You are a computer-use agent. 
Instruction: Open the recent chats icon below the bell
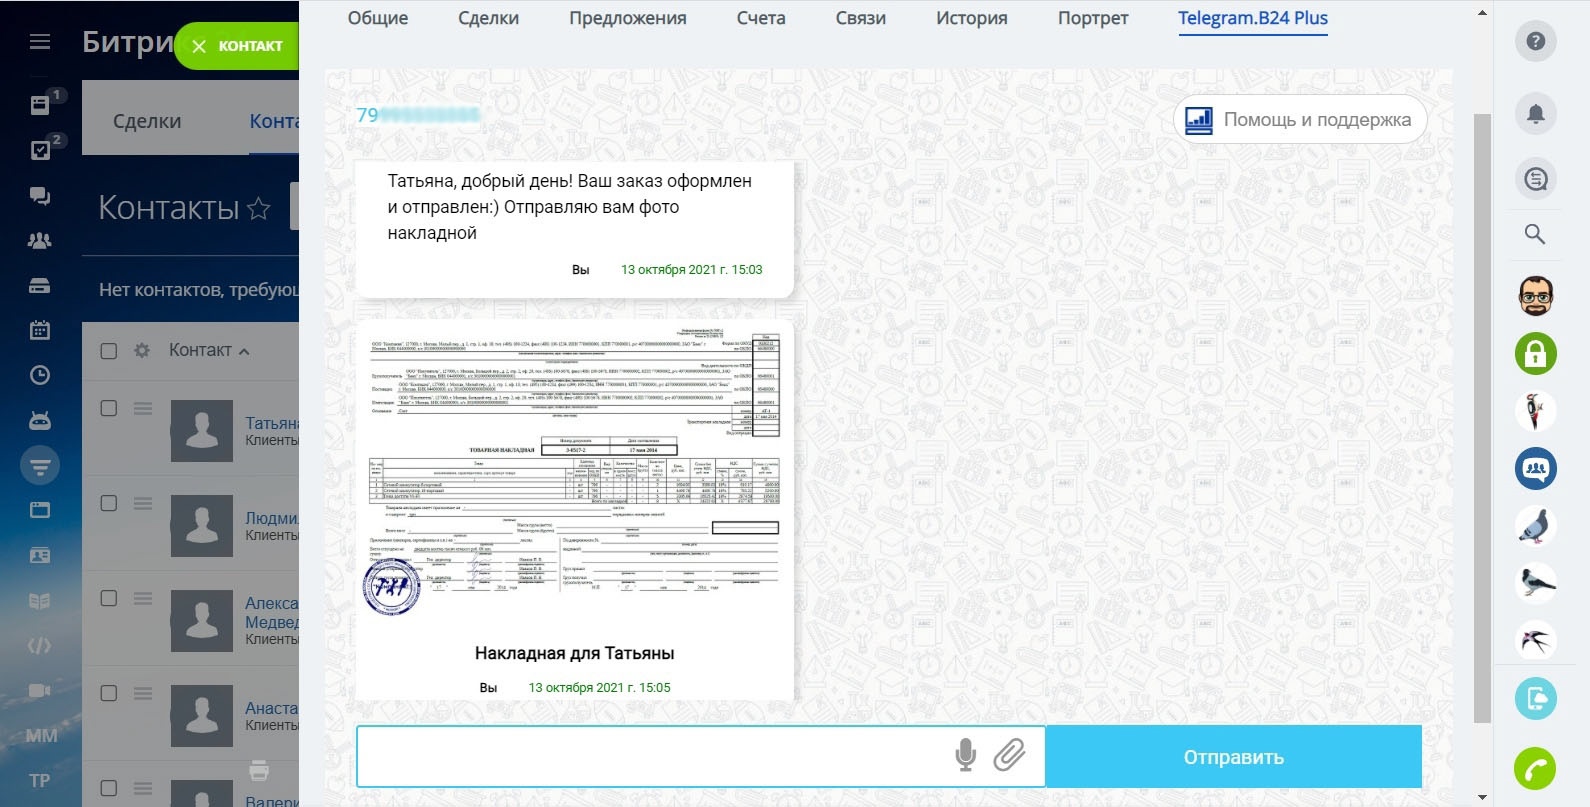click(1536, 179)
